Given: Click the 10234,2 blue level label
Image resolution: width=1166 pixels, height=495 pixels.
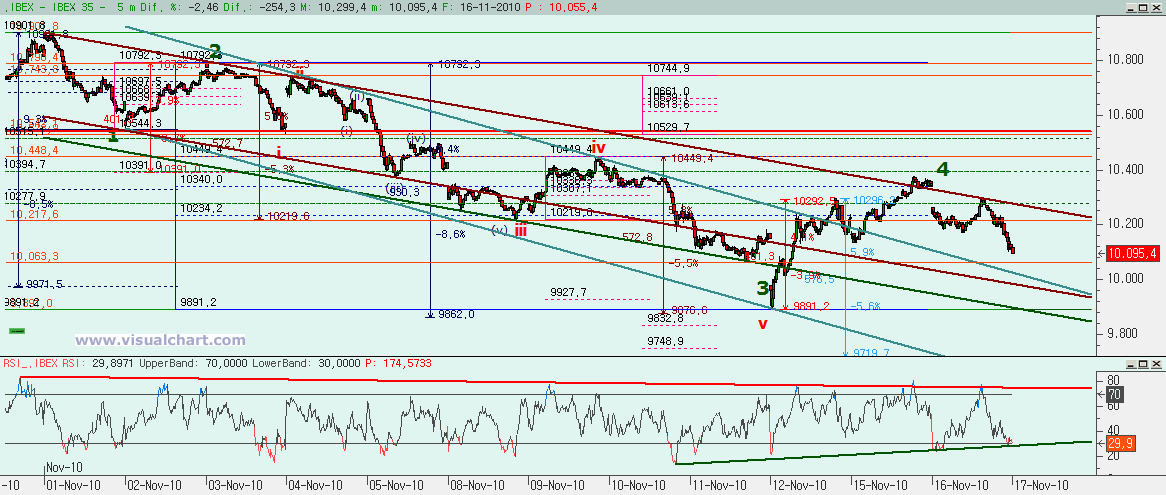Looking at the screenshot, I should 201,209.
